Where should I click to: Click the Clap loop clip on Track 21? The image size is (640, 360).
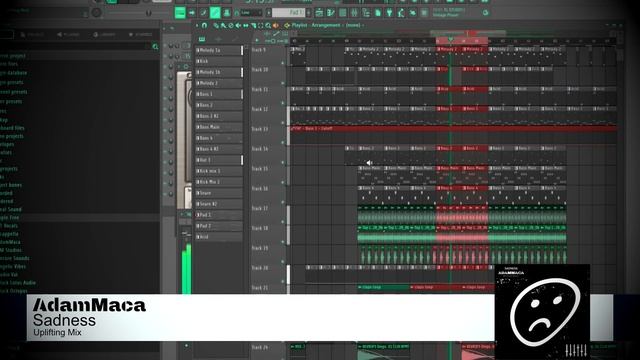384,287
